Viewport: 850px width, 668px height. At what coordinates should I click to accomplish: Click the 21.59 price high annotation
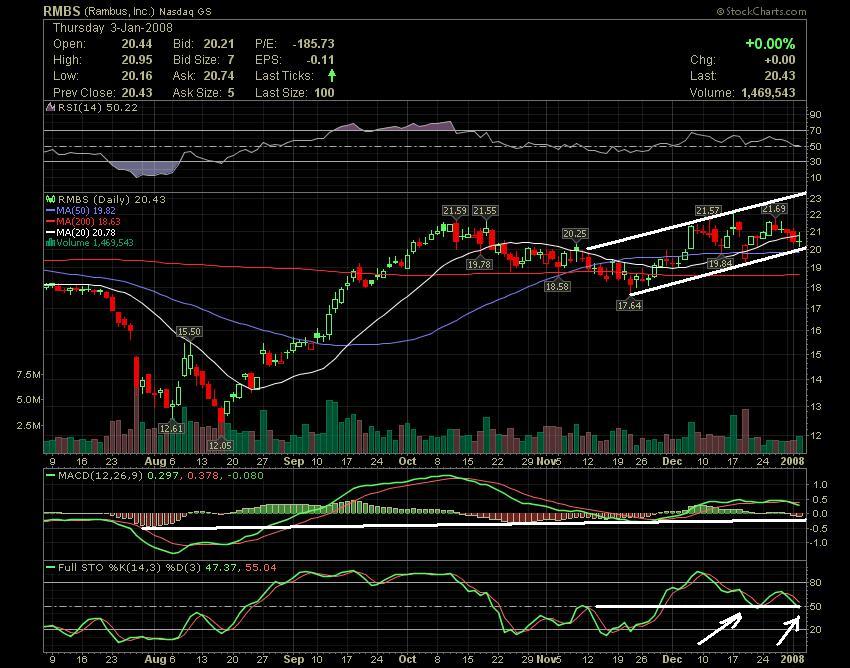454,210
